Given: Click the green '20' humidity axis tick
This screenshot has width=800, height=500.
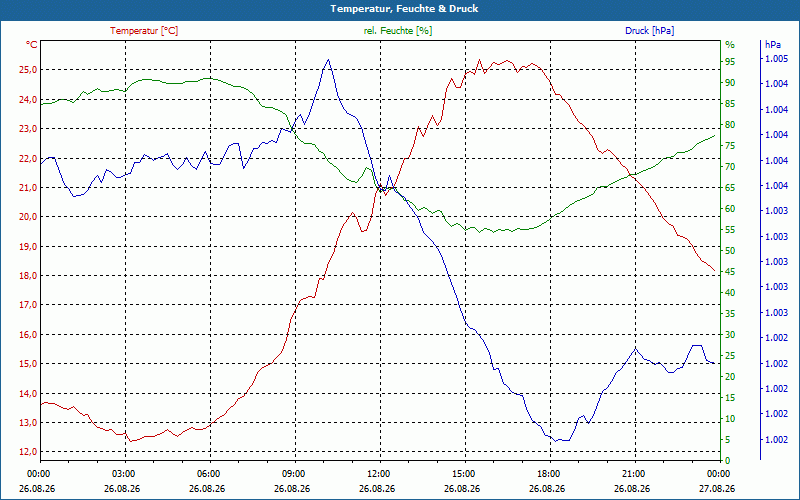Looking at the screenshot, I should 730,377.
